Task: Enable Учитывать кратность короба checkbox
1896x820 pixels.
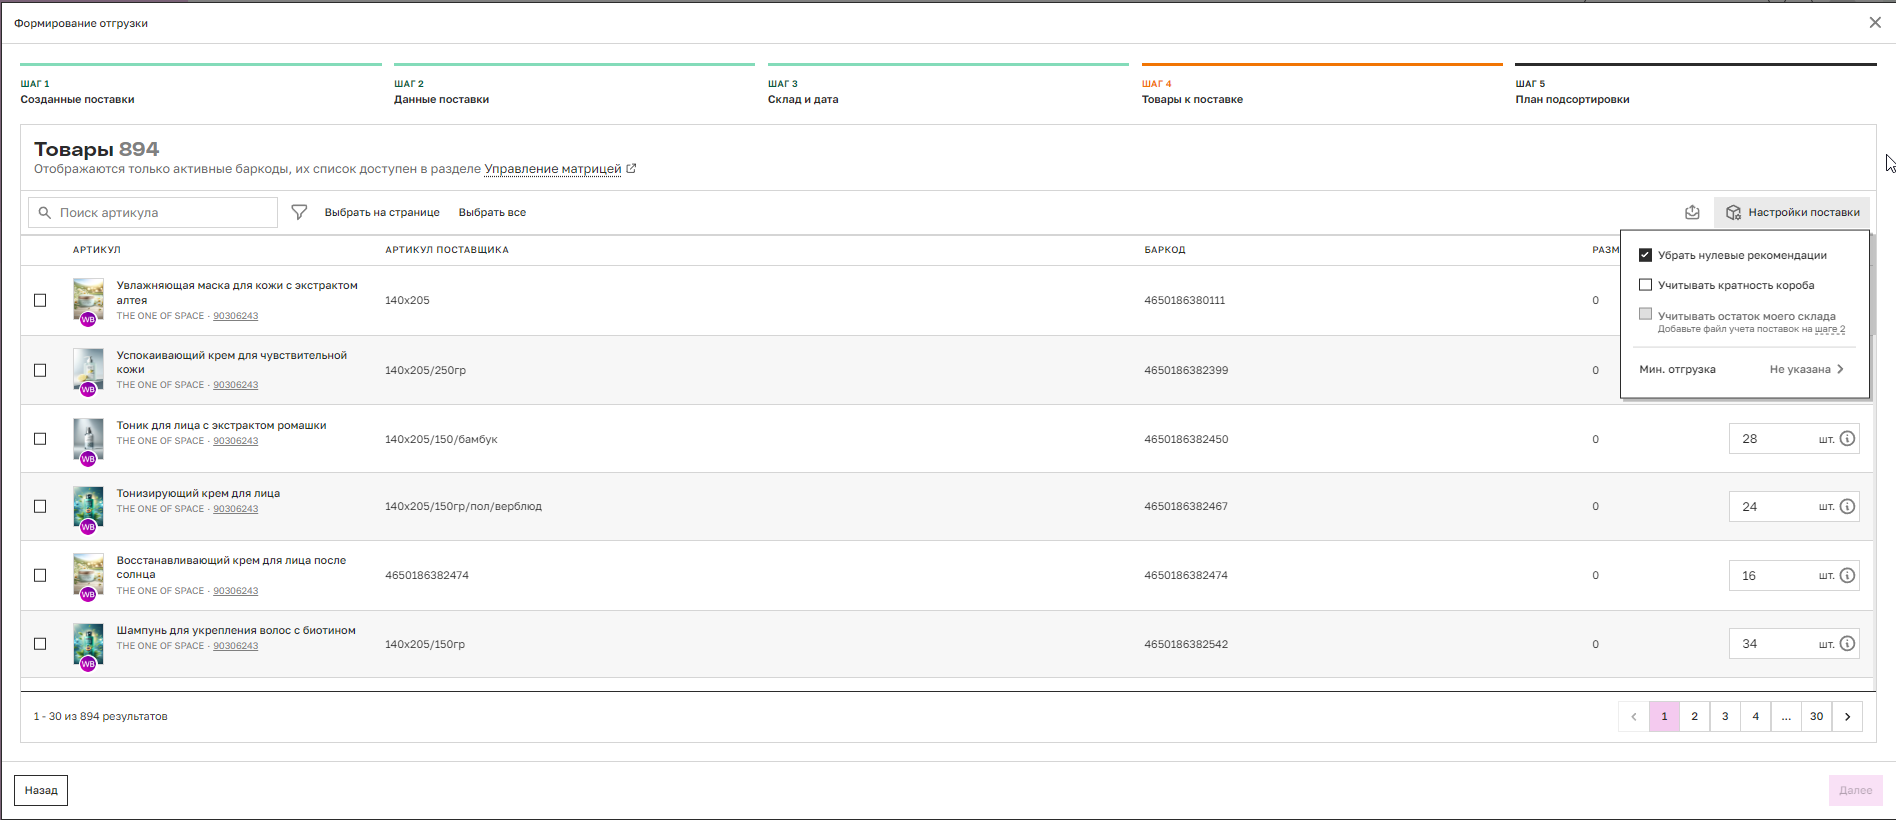Action: tap(1645, 285)
